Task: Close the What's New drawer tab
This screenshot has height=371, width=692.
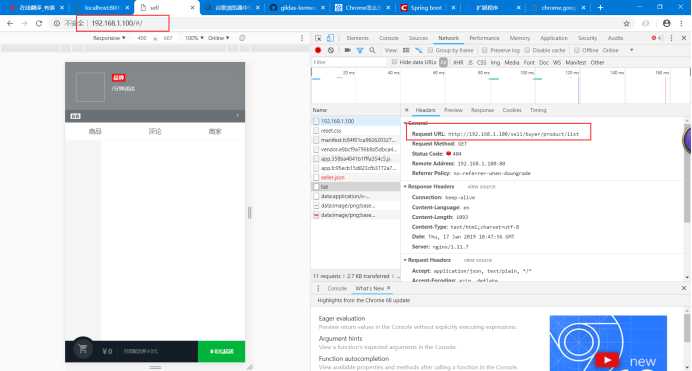Action: 389,288
